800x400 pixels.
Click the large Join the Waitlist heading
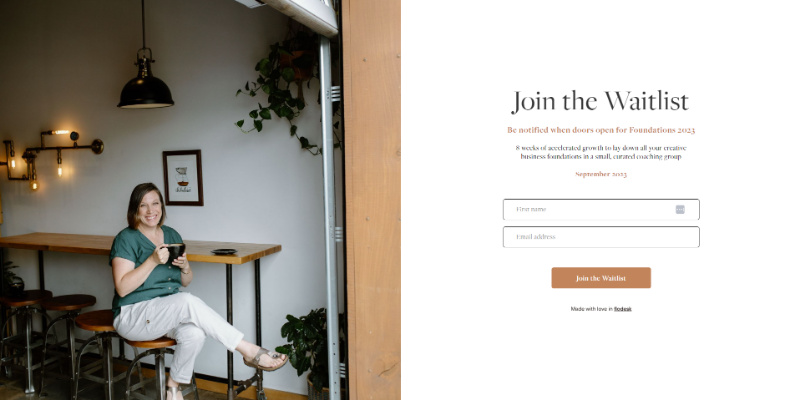click(x=601, y=102)
